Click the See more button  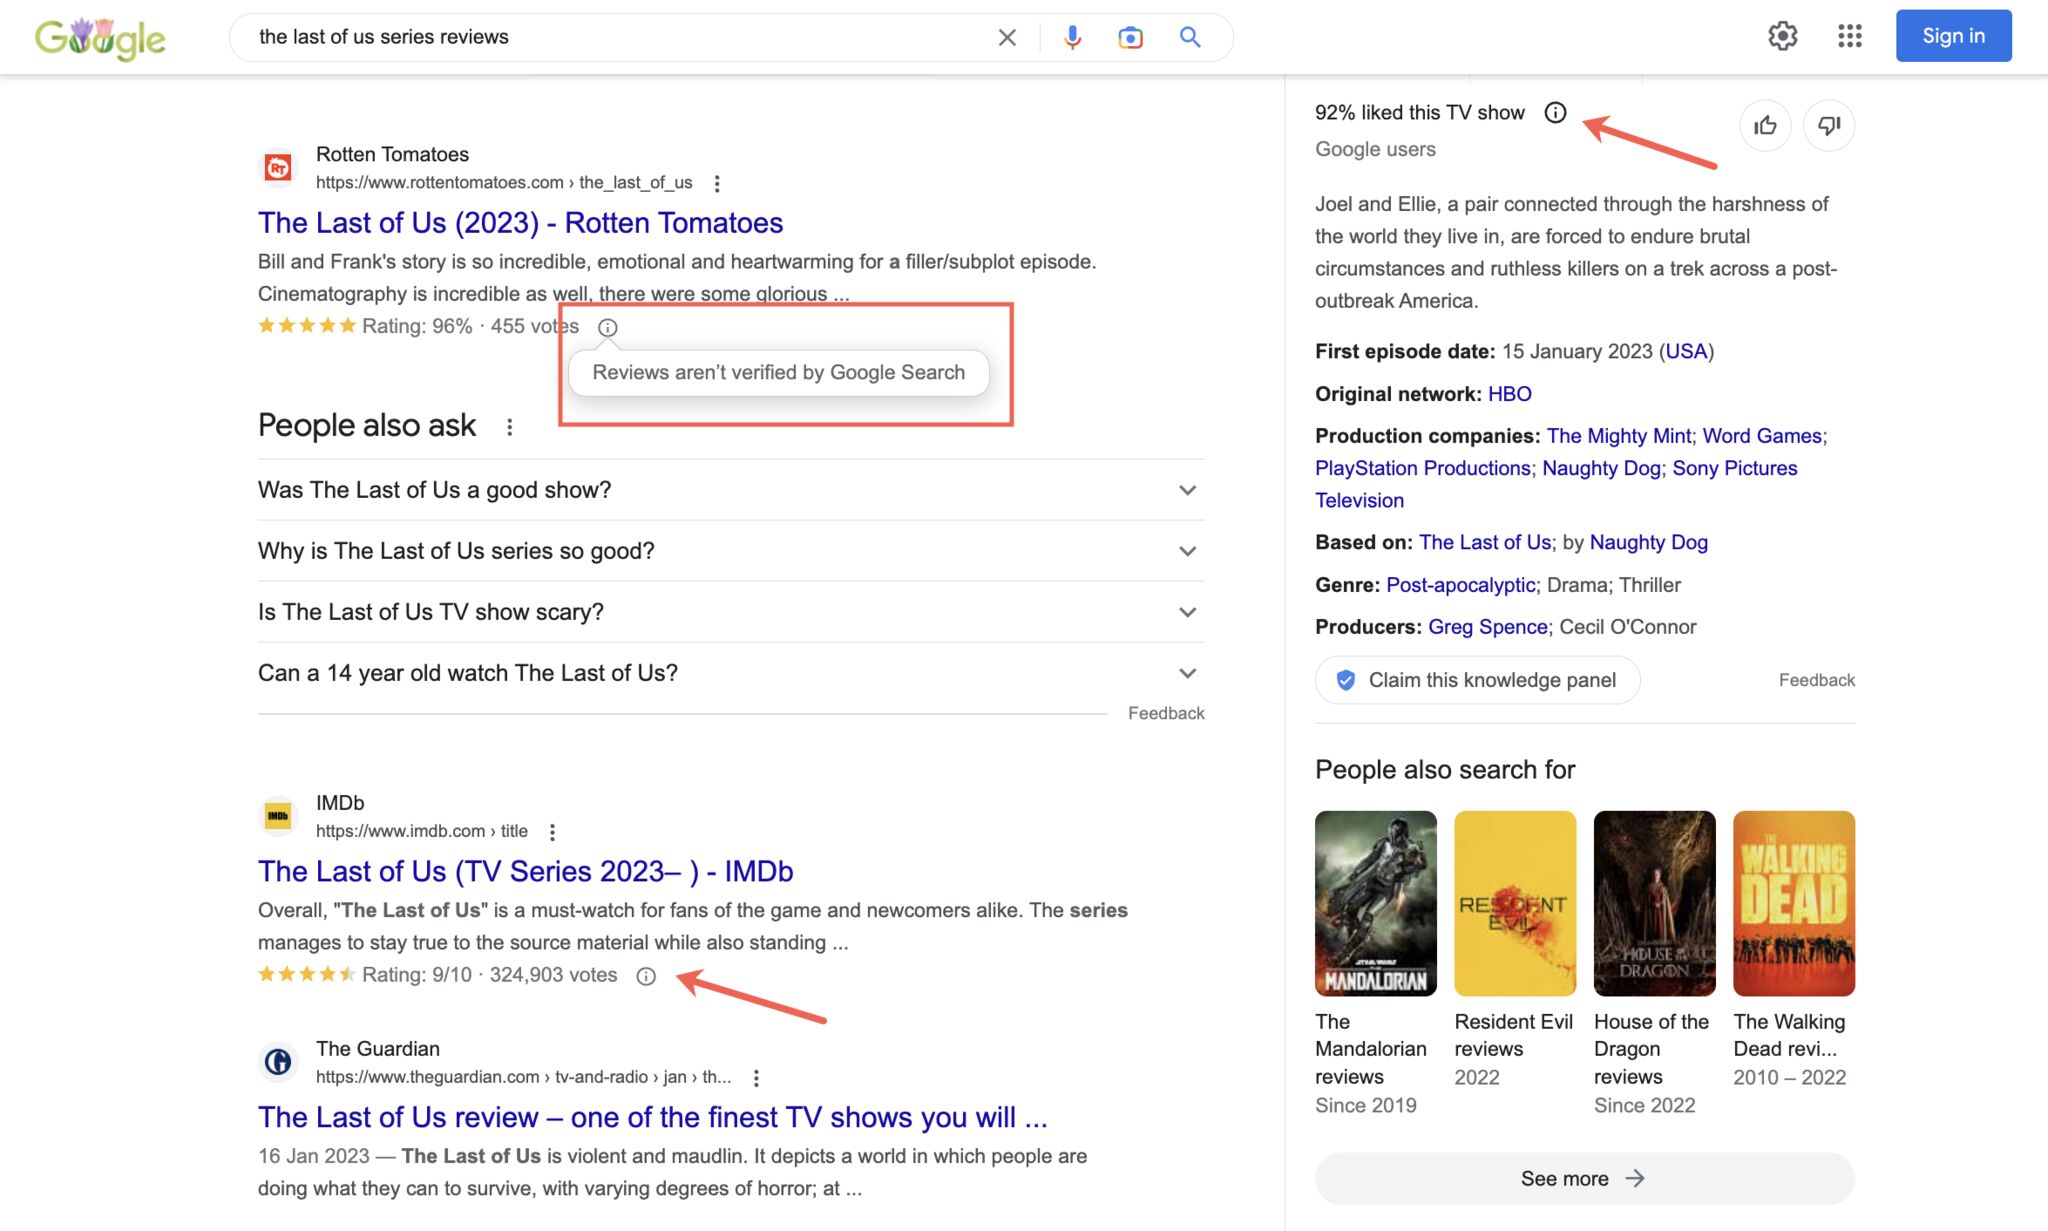[x=1584, y=1179]
